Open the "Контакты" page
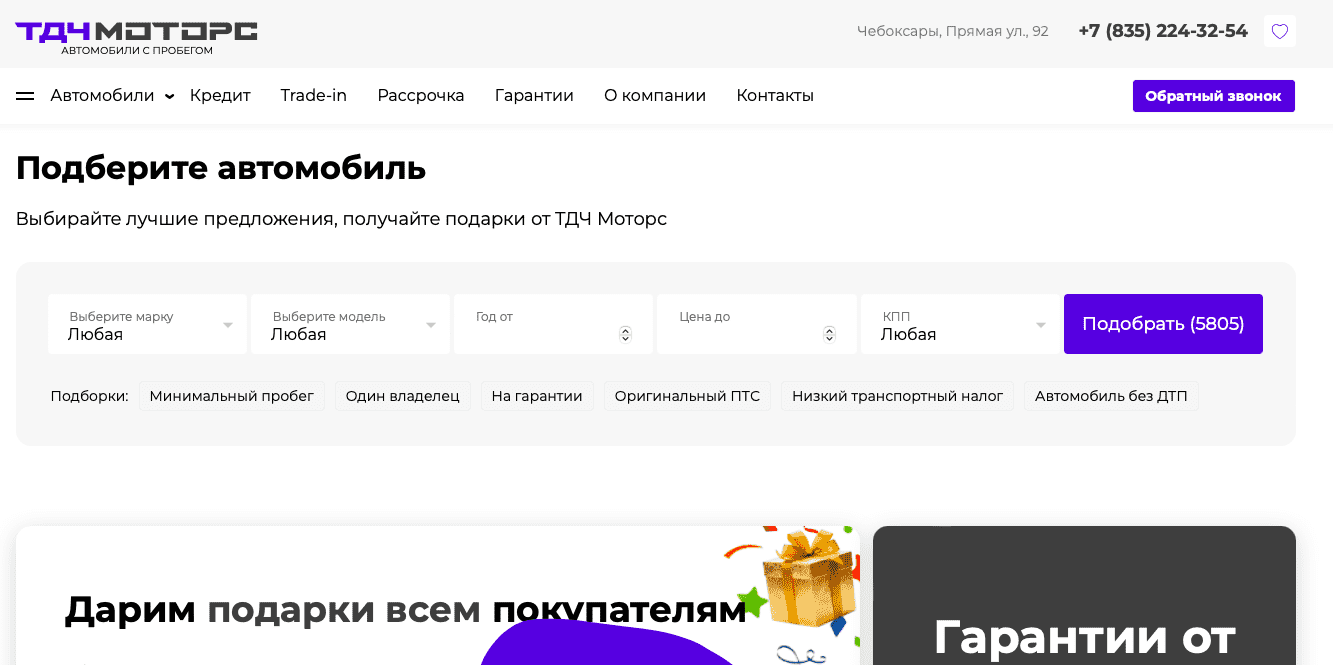 point(774,95)
